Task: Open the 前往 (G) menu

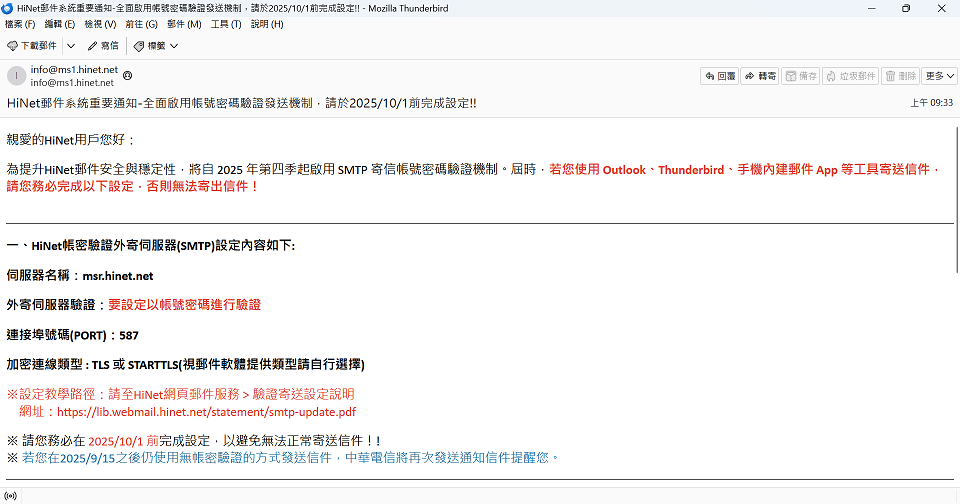Action: (141, 24)
